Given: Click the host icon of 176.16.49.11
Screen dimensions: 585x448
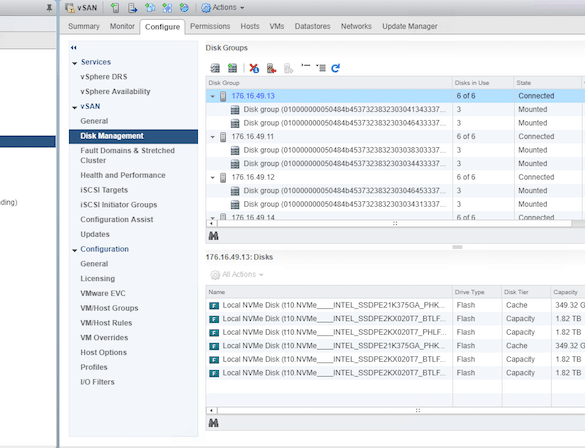Looking at the screenshot, I should coord(223,137).
